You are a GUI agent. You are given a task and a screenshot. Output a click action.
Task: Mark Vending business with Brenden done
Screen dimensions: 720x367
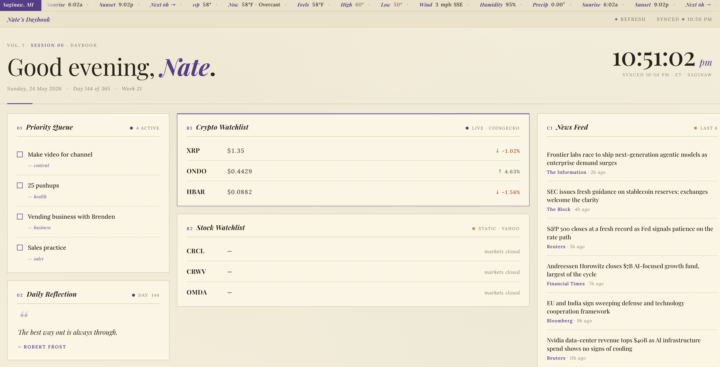tap(20, 216)
